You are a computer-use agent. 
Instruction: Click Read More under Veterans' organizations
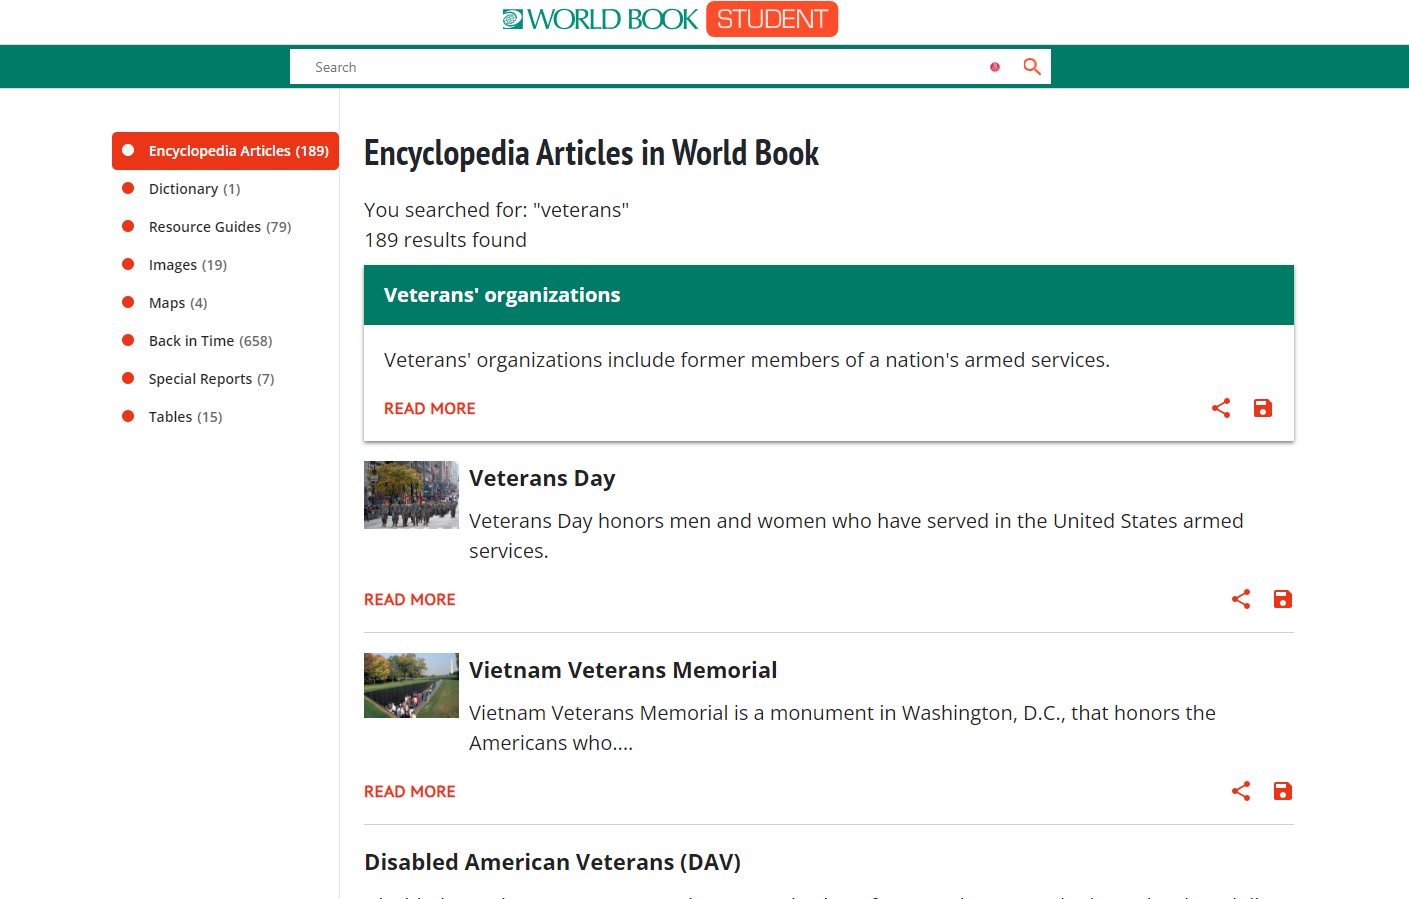(x=430, y=408)
